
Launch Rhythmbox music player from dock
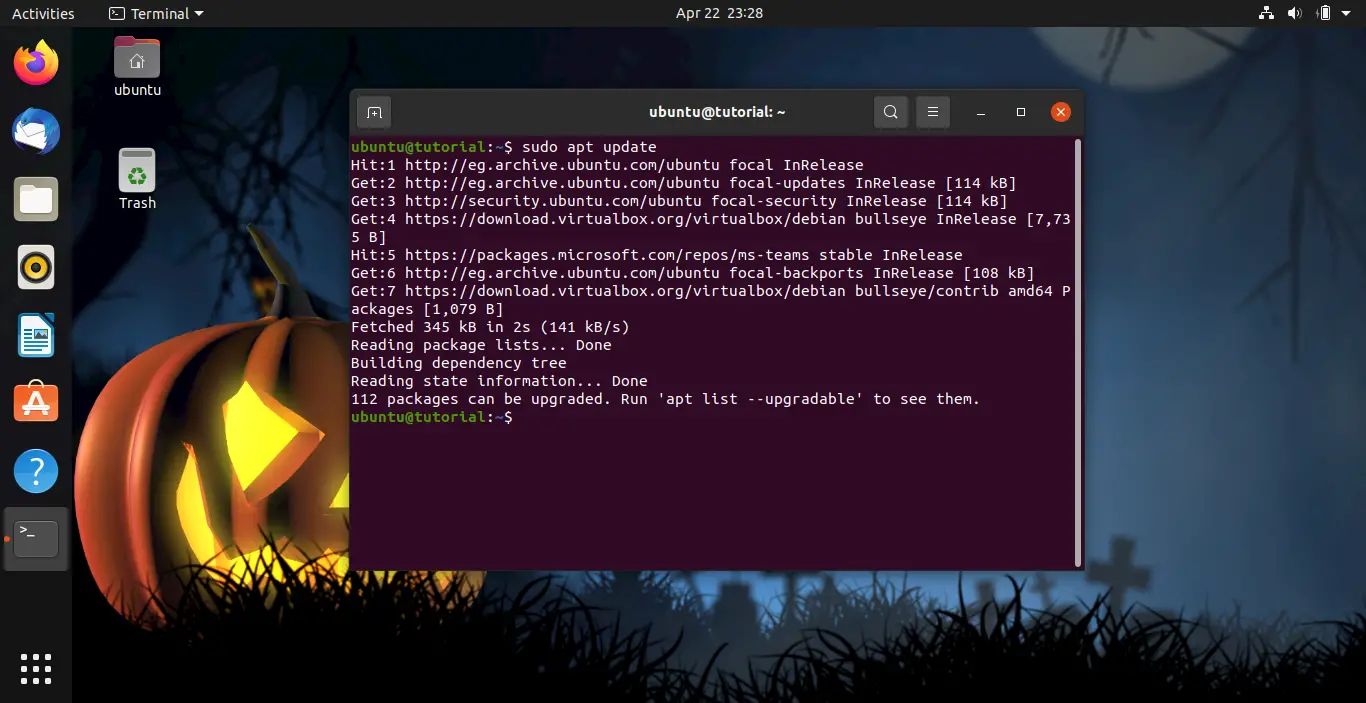pyautogui.click(x=36, y=267)
